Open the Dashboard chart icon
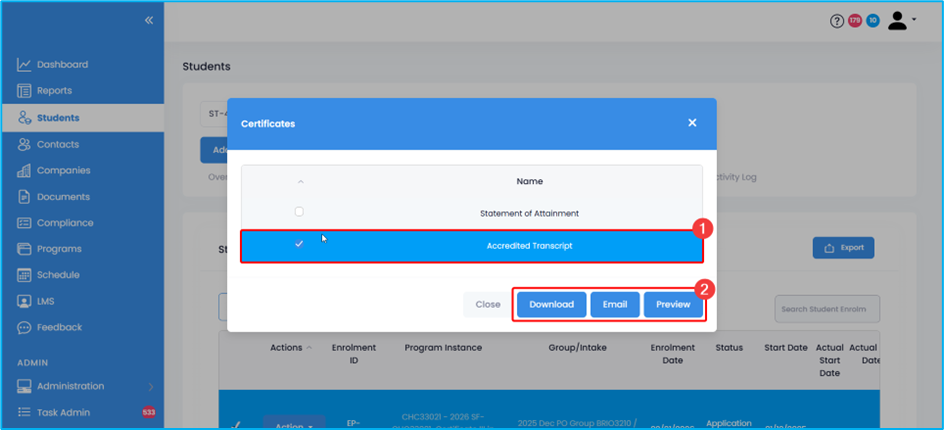The image size is (944, 430). [x=24, y=65]
